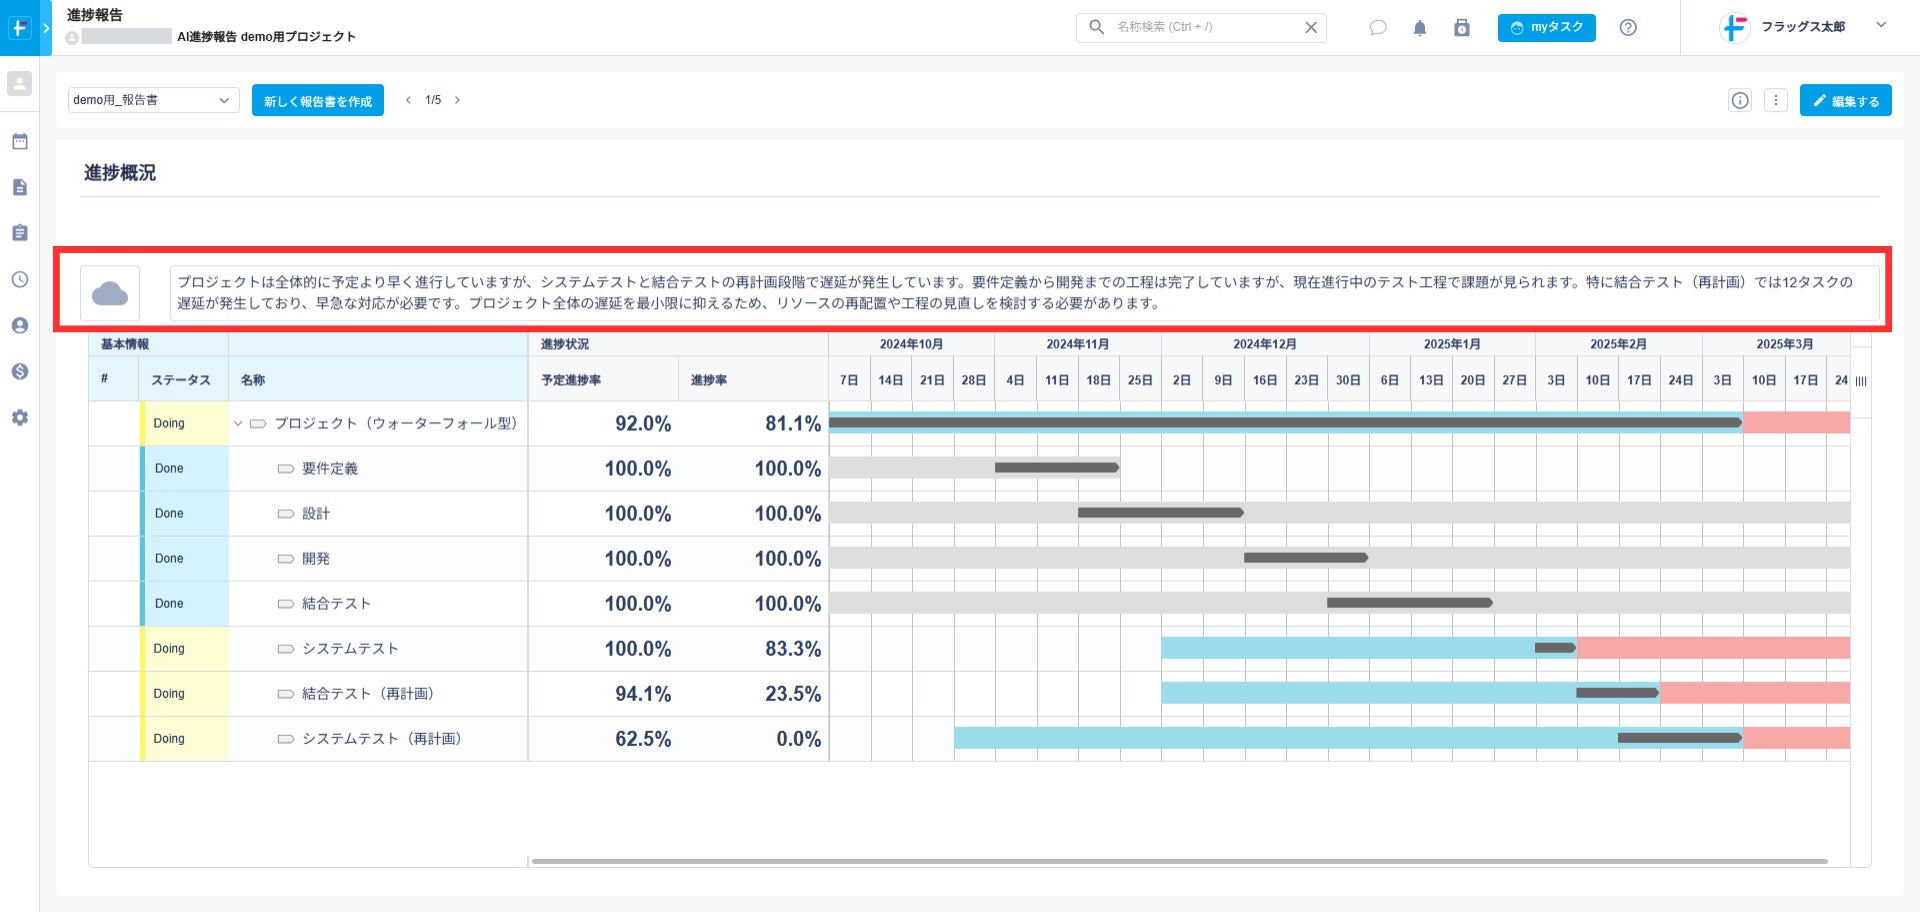
Task: Open the clock icon in left sidebar
Action: click(20, 280)
